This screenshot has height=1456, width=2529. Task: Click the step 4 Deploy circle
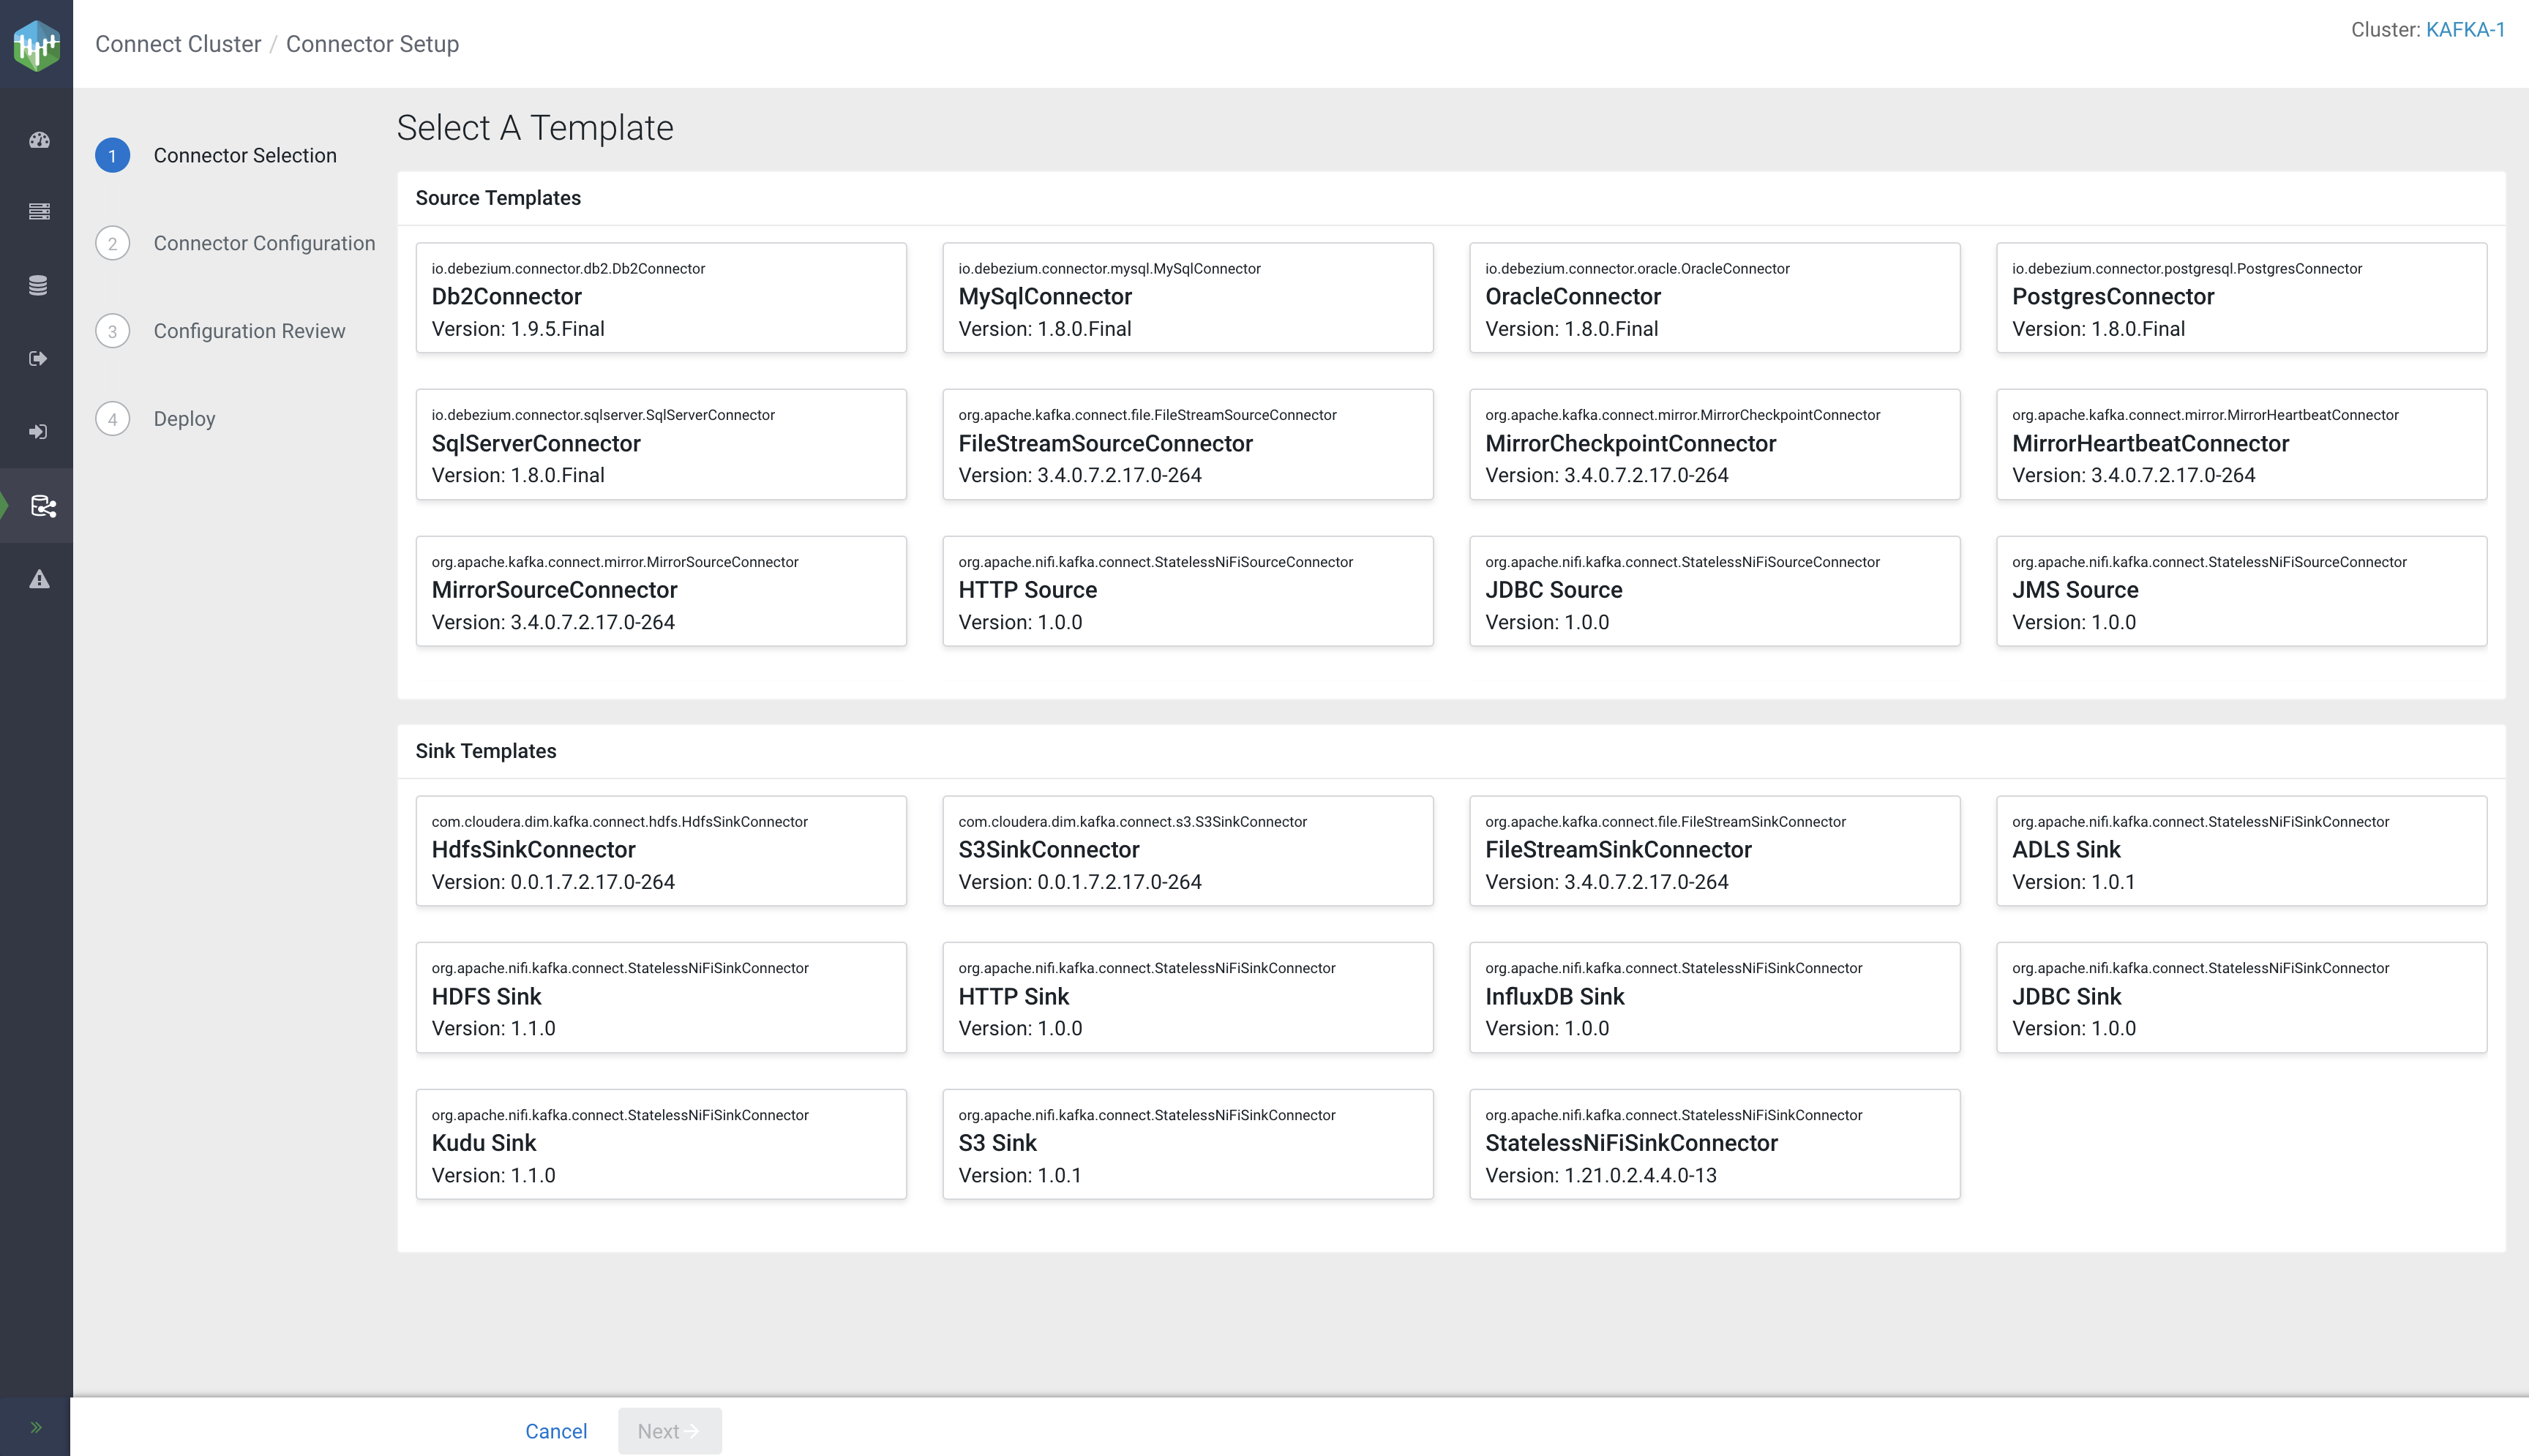(x=113, y=419)
